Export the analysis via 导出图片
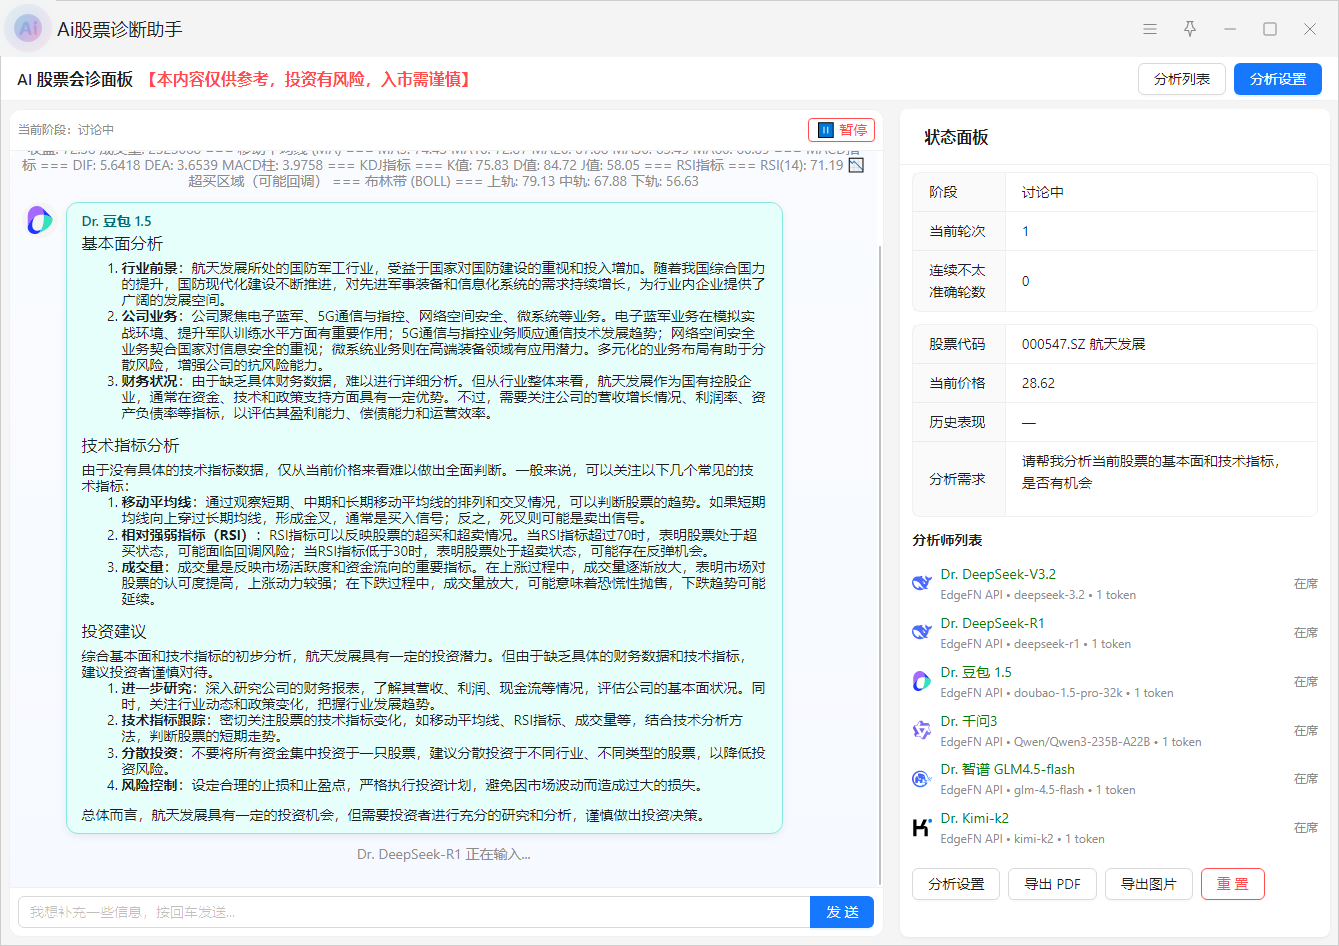The image size is (1339, 946). pyautogui.click(x=1148, y=884)
